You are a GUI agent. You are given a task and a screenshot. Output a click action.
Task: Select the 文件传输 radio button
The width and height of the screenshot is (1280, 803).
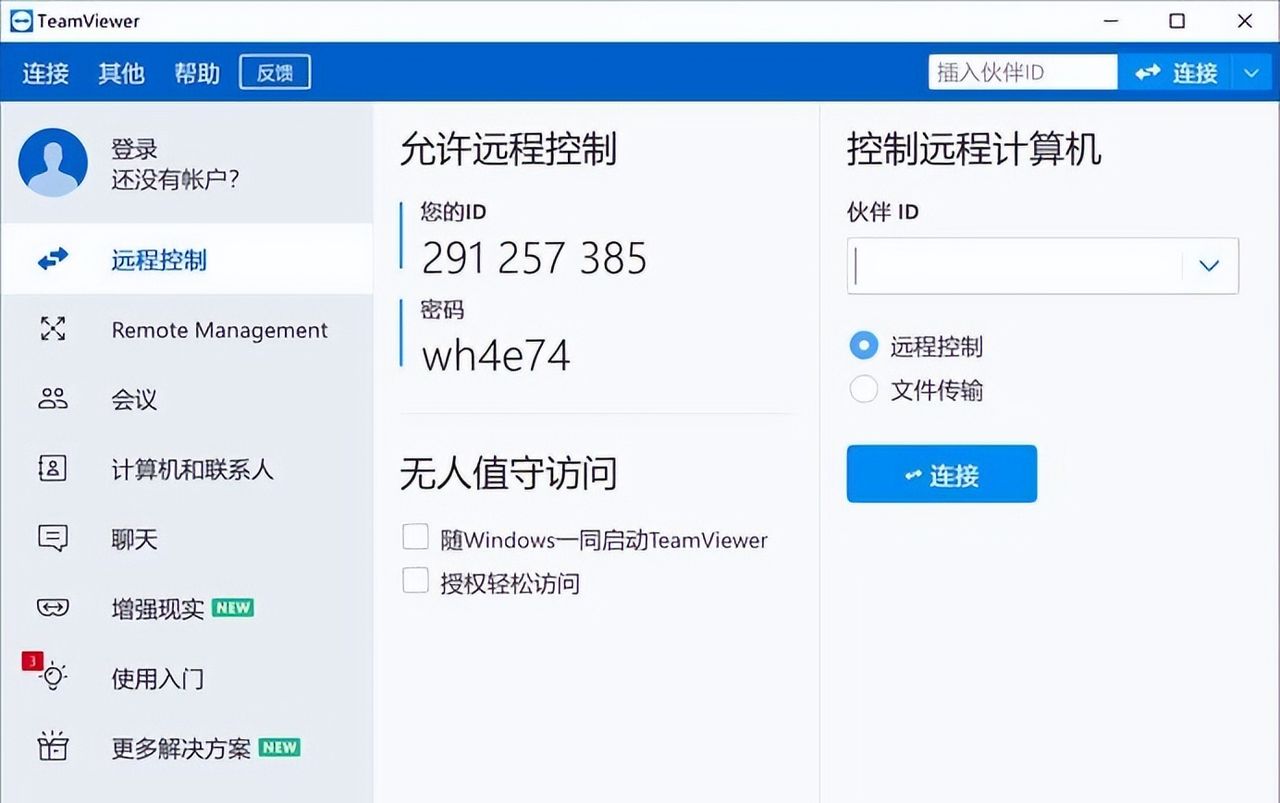click(x=863, y=390)
